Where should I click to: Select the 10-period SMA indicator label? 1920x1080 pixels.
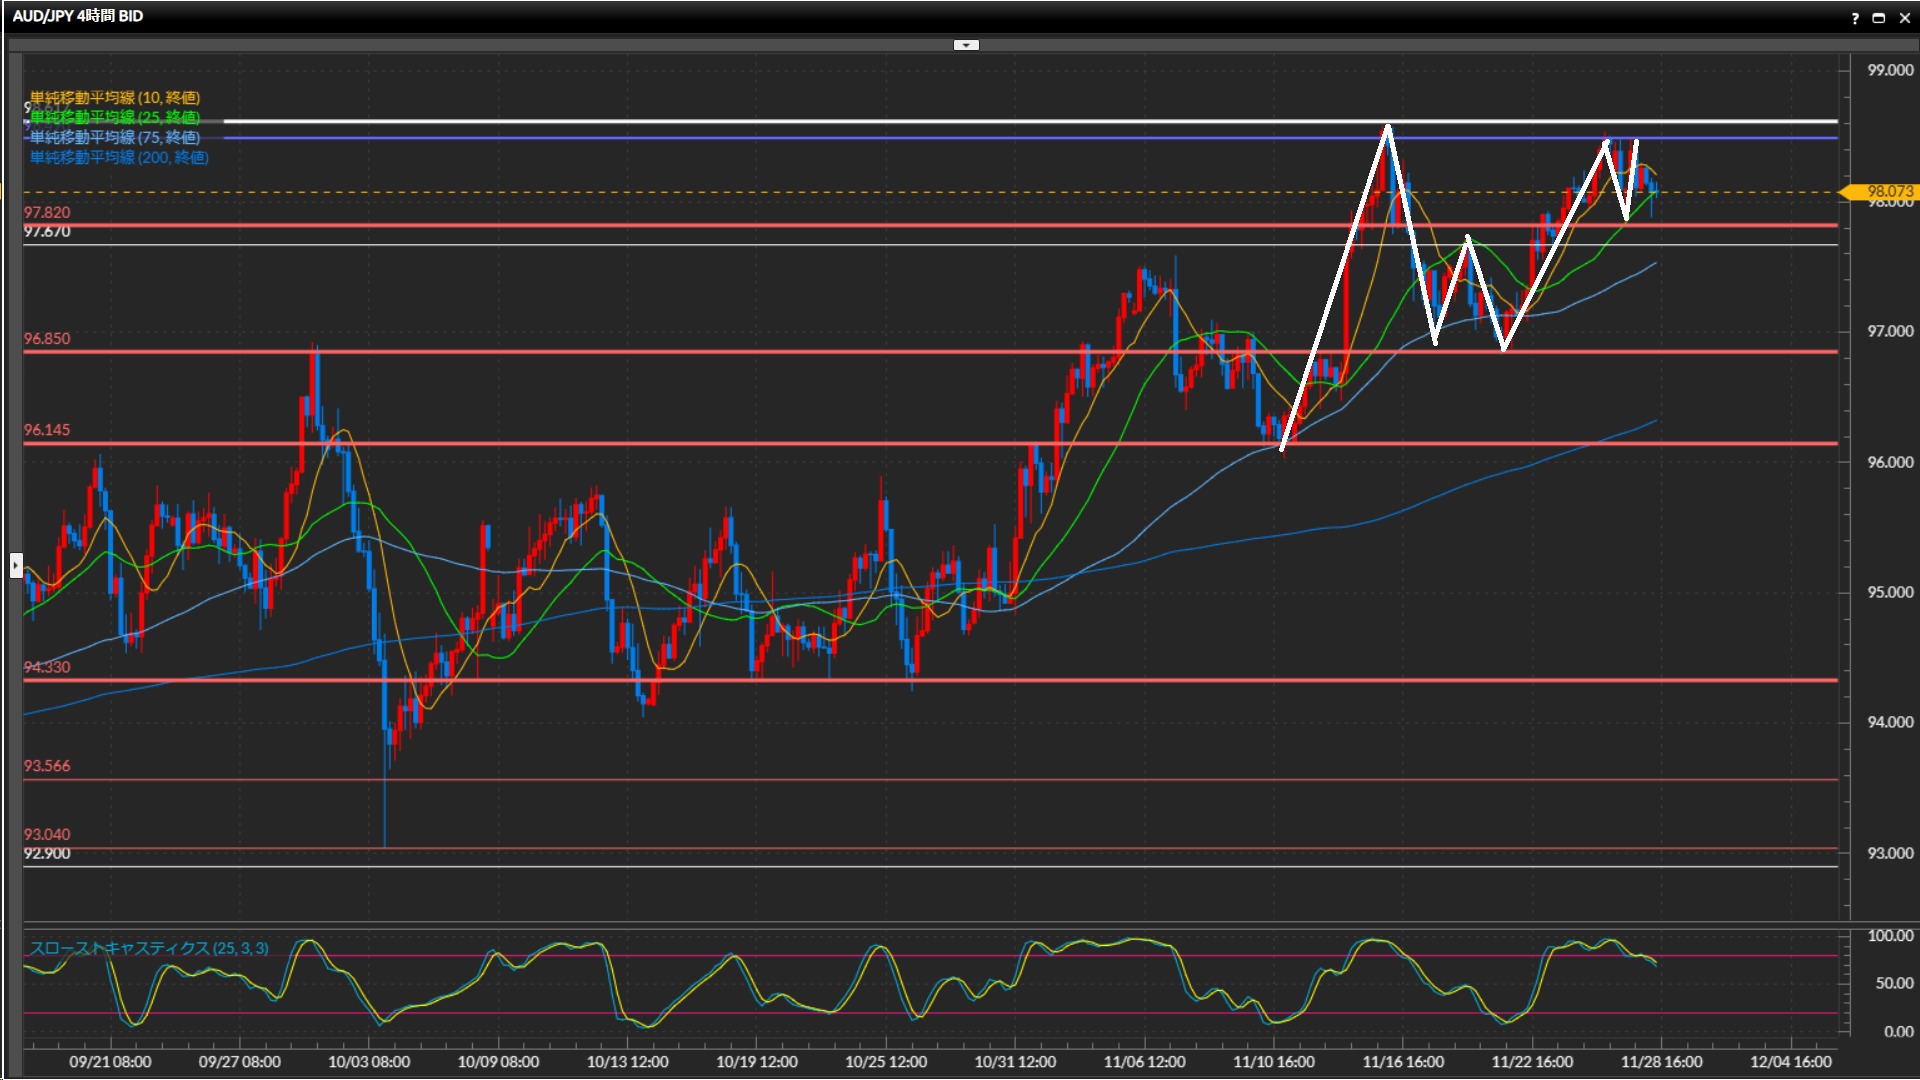click(x=115, y=98)
